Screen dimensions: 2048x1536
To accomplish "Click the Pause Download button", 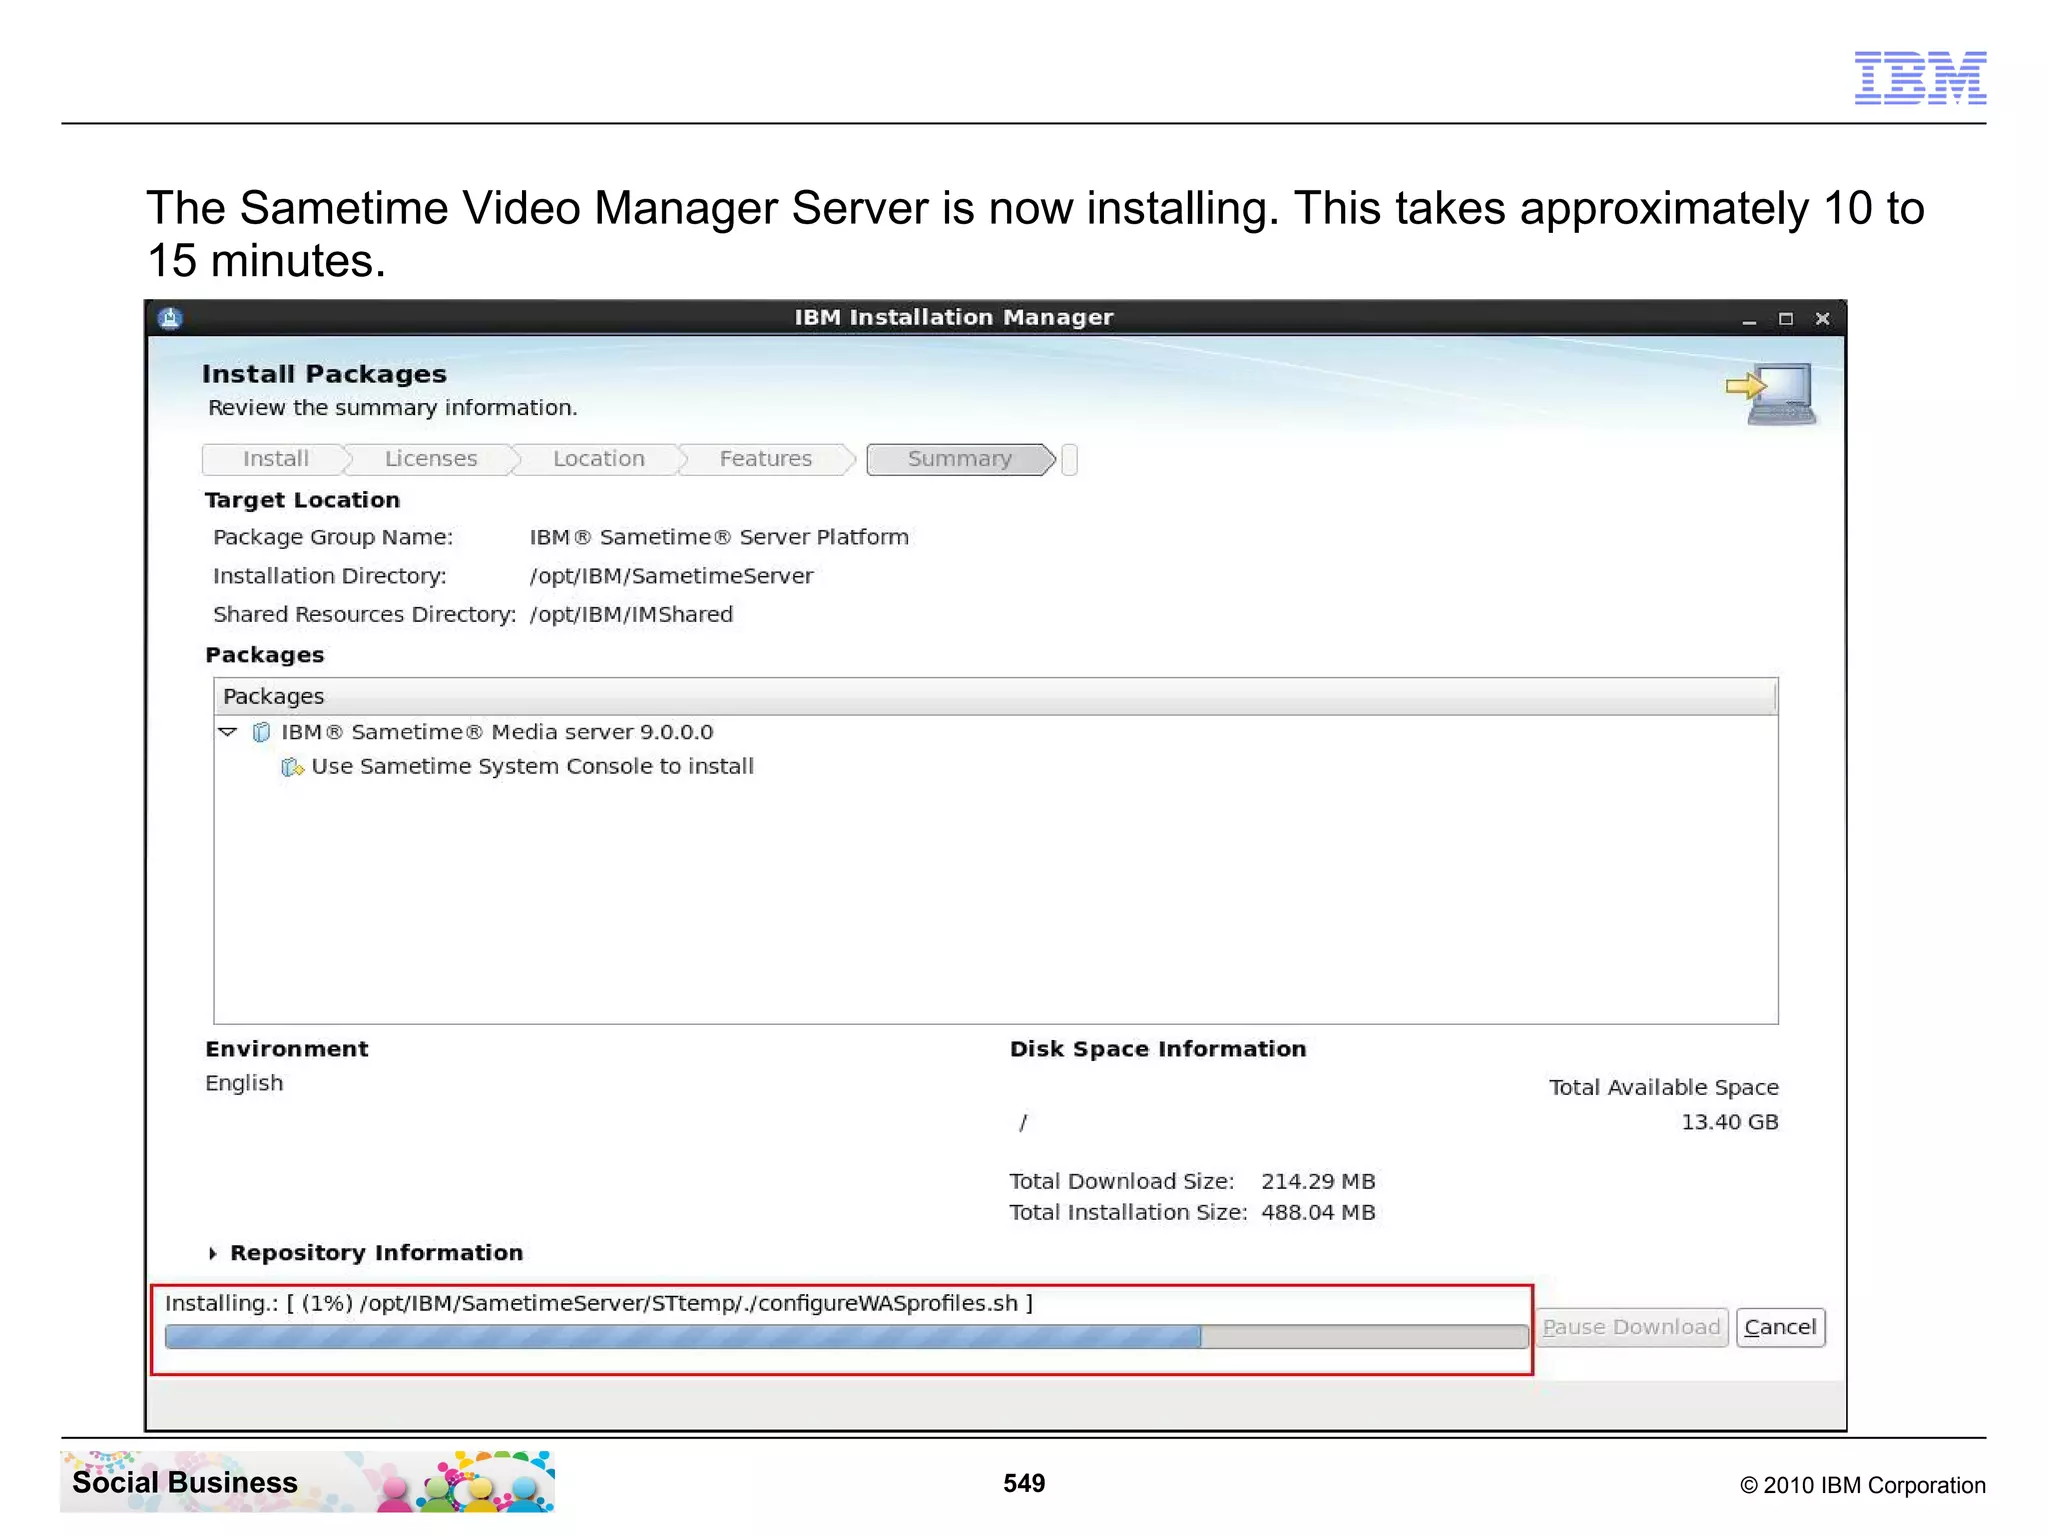I will point(1631,1327).
